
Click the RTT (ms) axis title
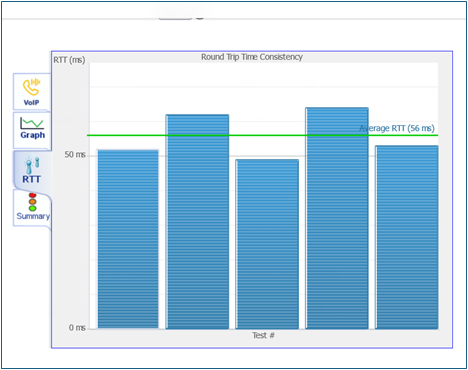tap(69, 60)
